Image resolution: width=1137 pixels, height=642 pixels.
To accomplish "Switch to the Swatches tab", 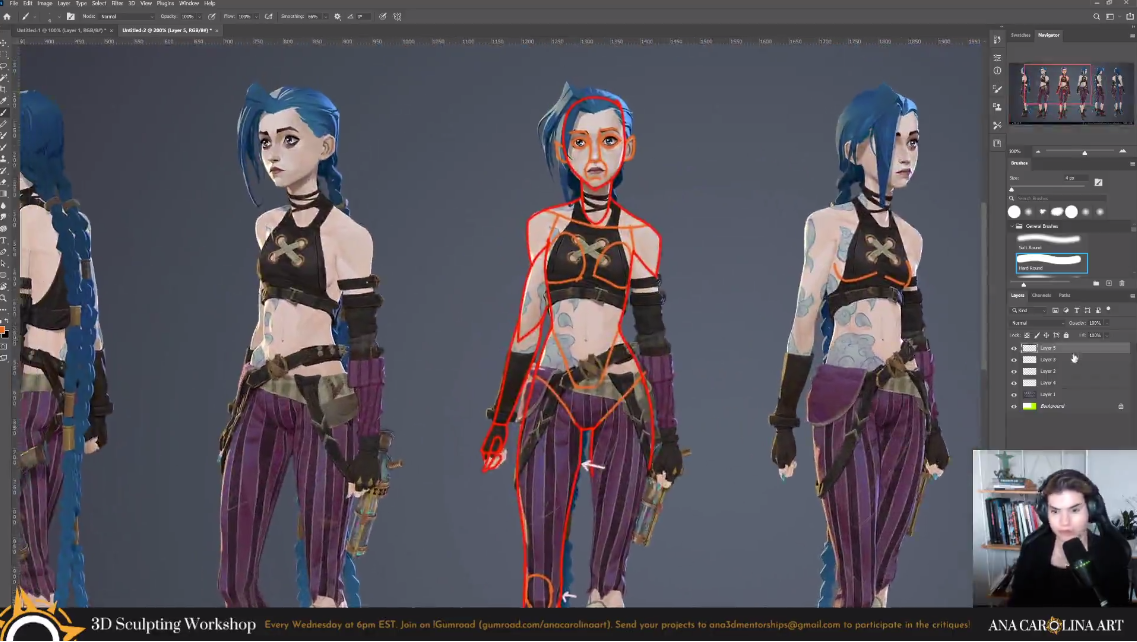I will [1021, 35].
